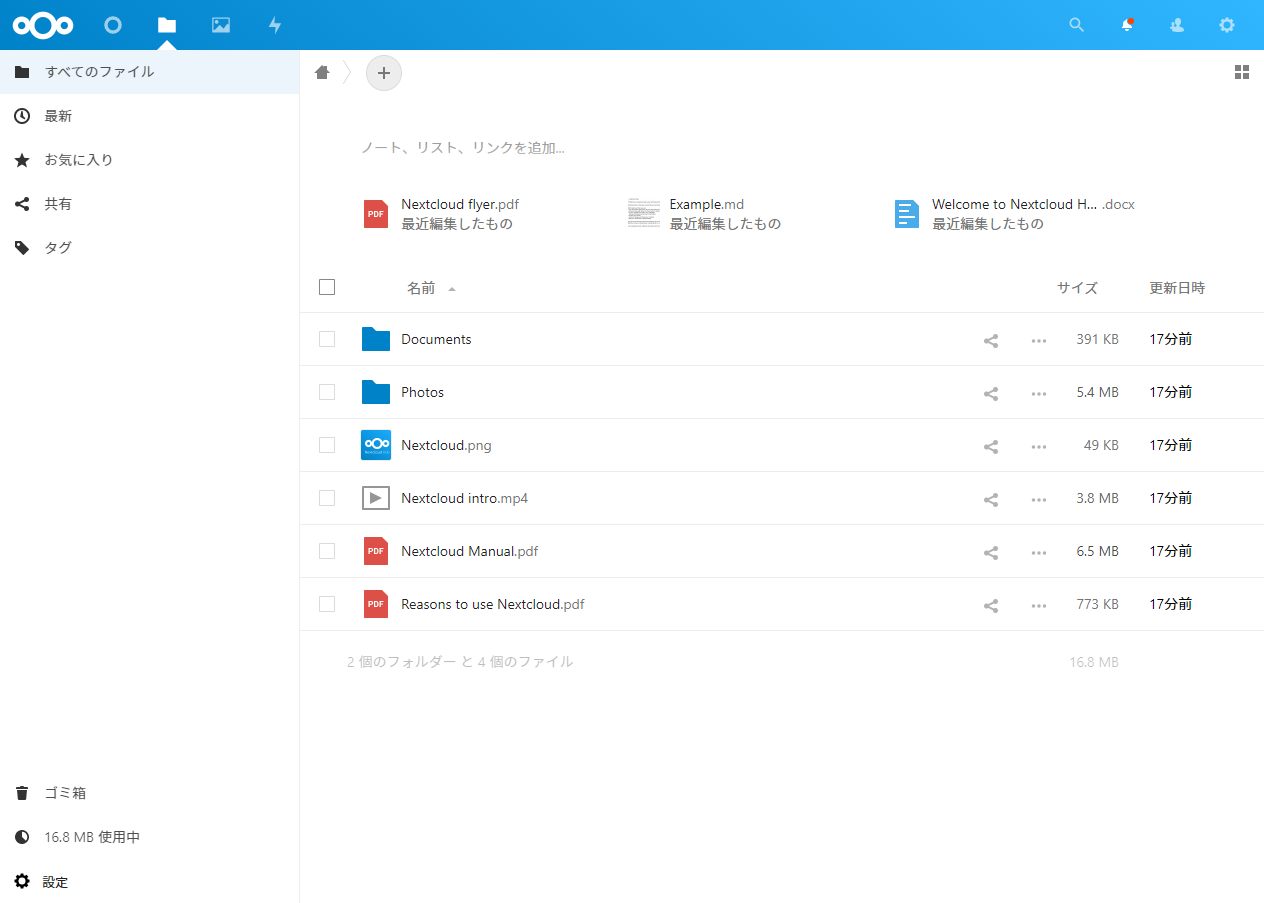The image size is (1264, 903).
Task: Click the note input field ノート、リスト、リンクを追加
Action: tap(463, 148)
